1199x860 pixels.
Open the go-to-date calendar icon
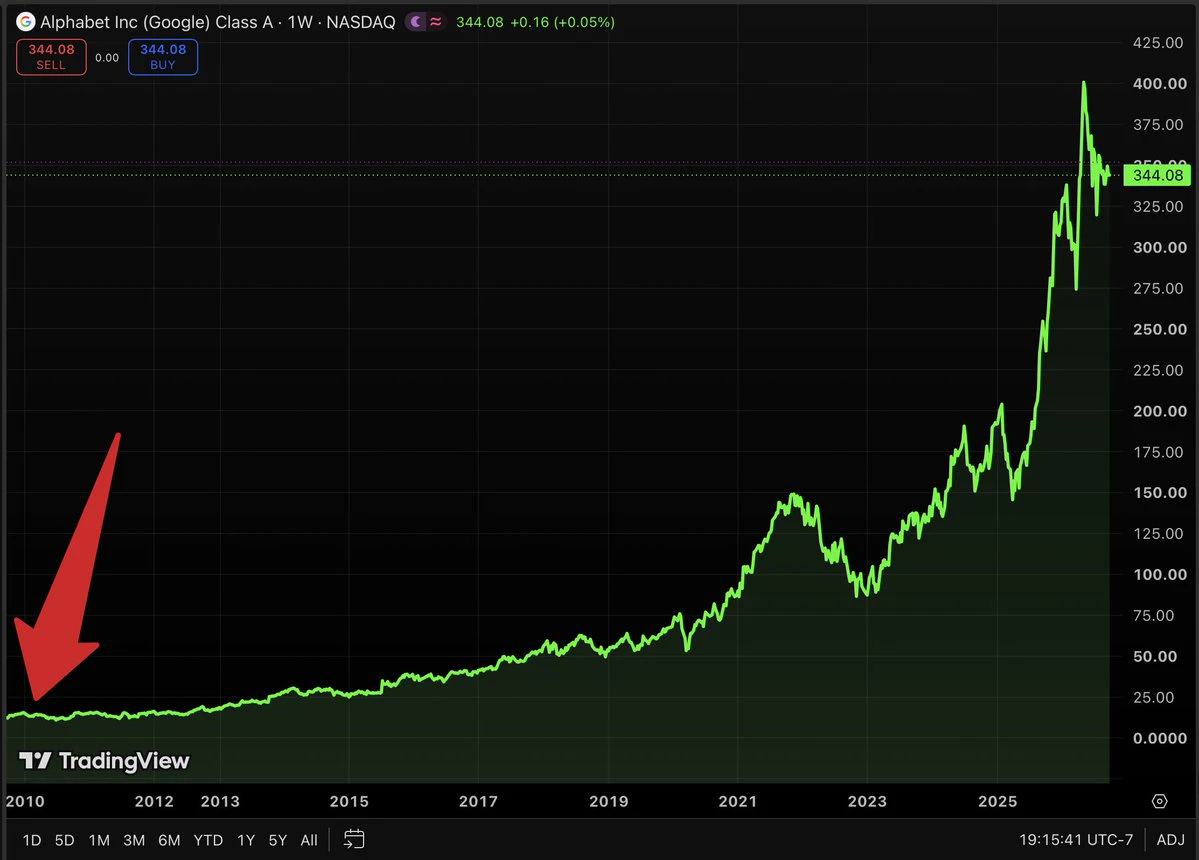(354, 839)
